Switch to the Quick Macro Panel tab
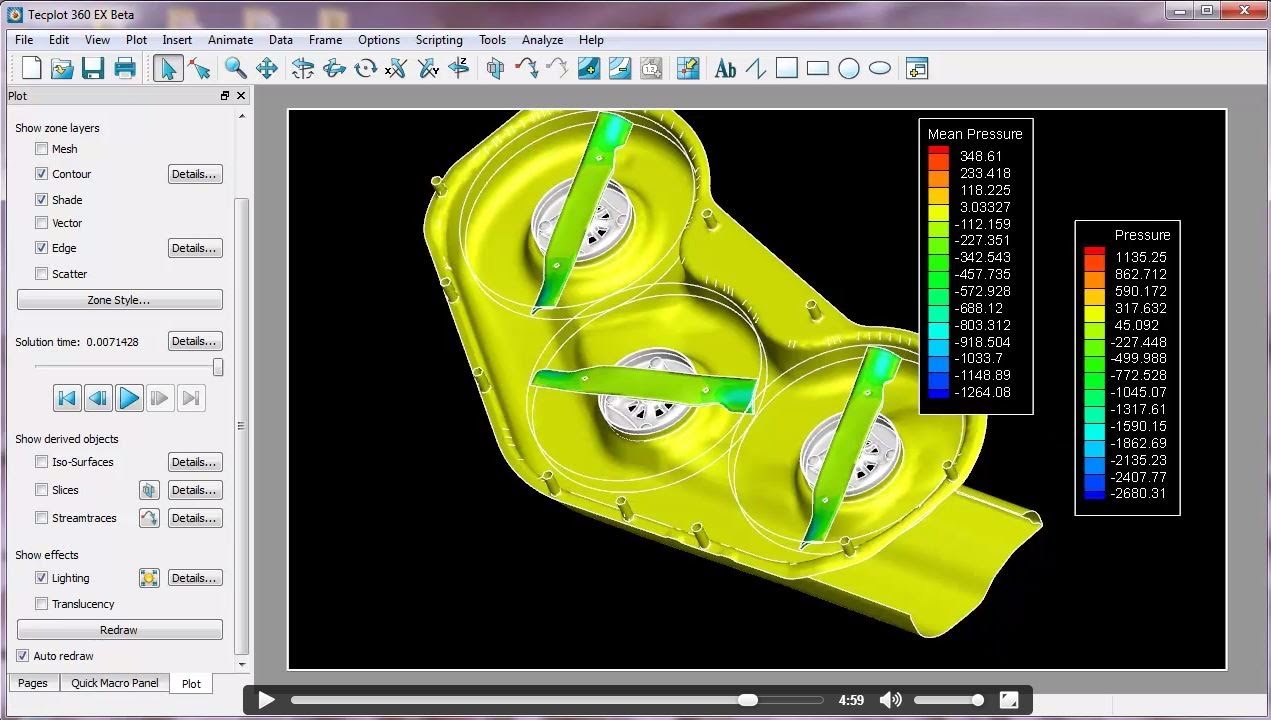Image resolution: width=1271 pixels, height=720 pixels. [x=114, y=683]
